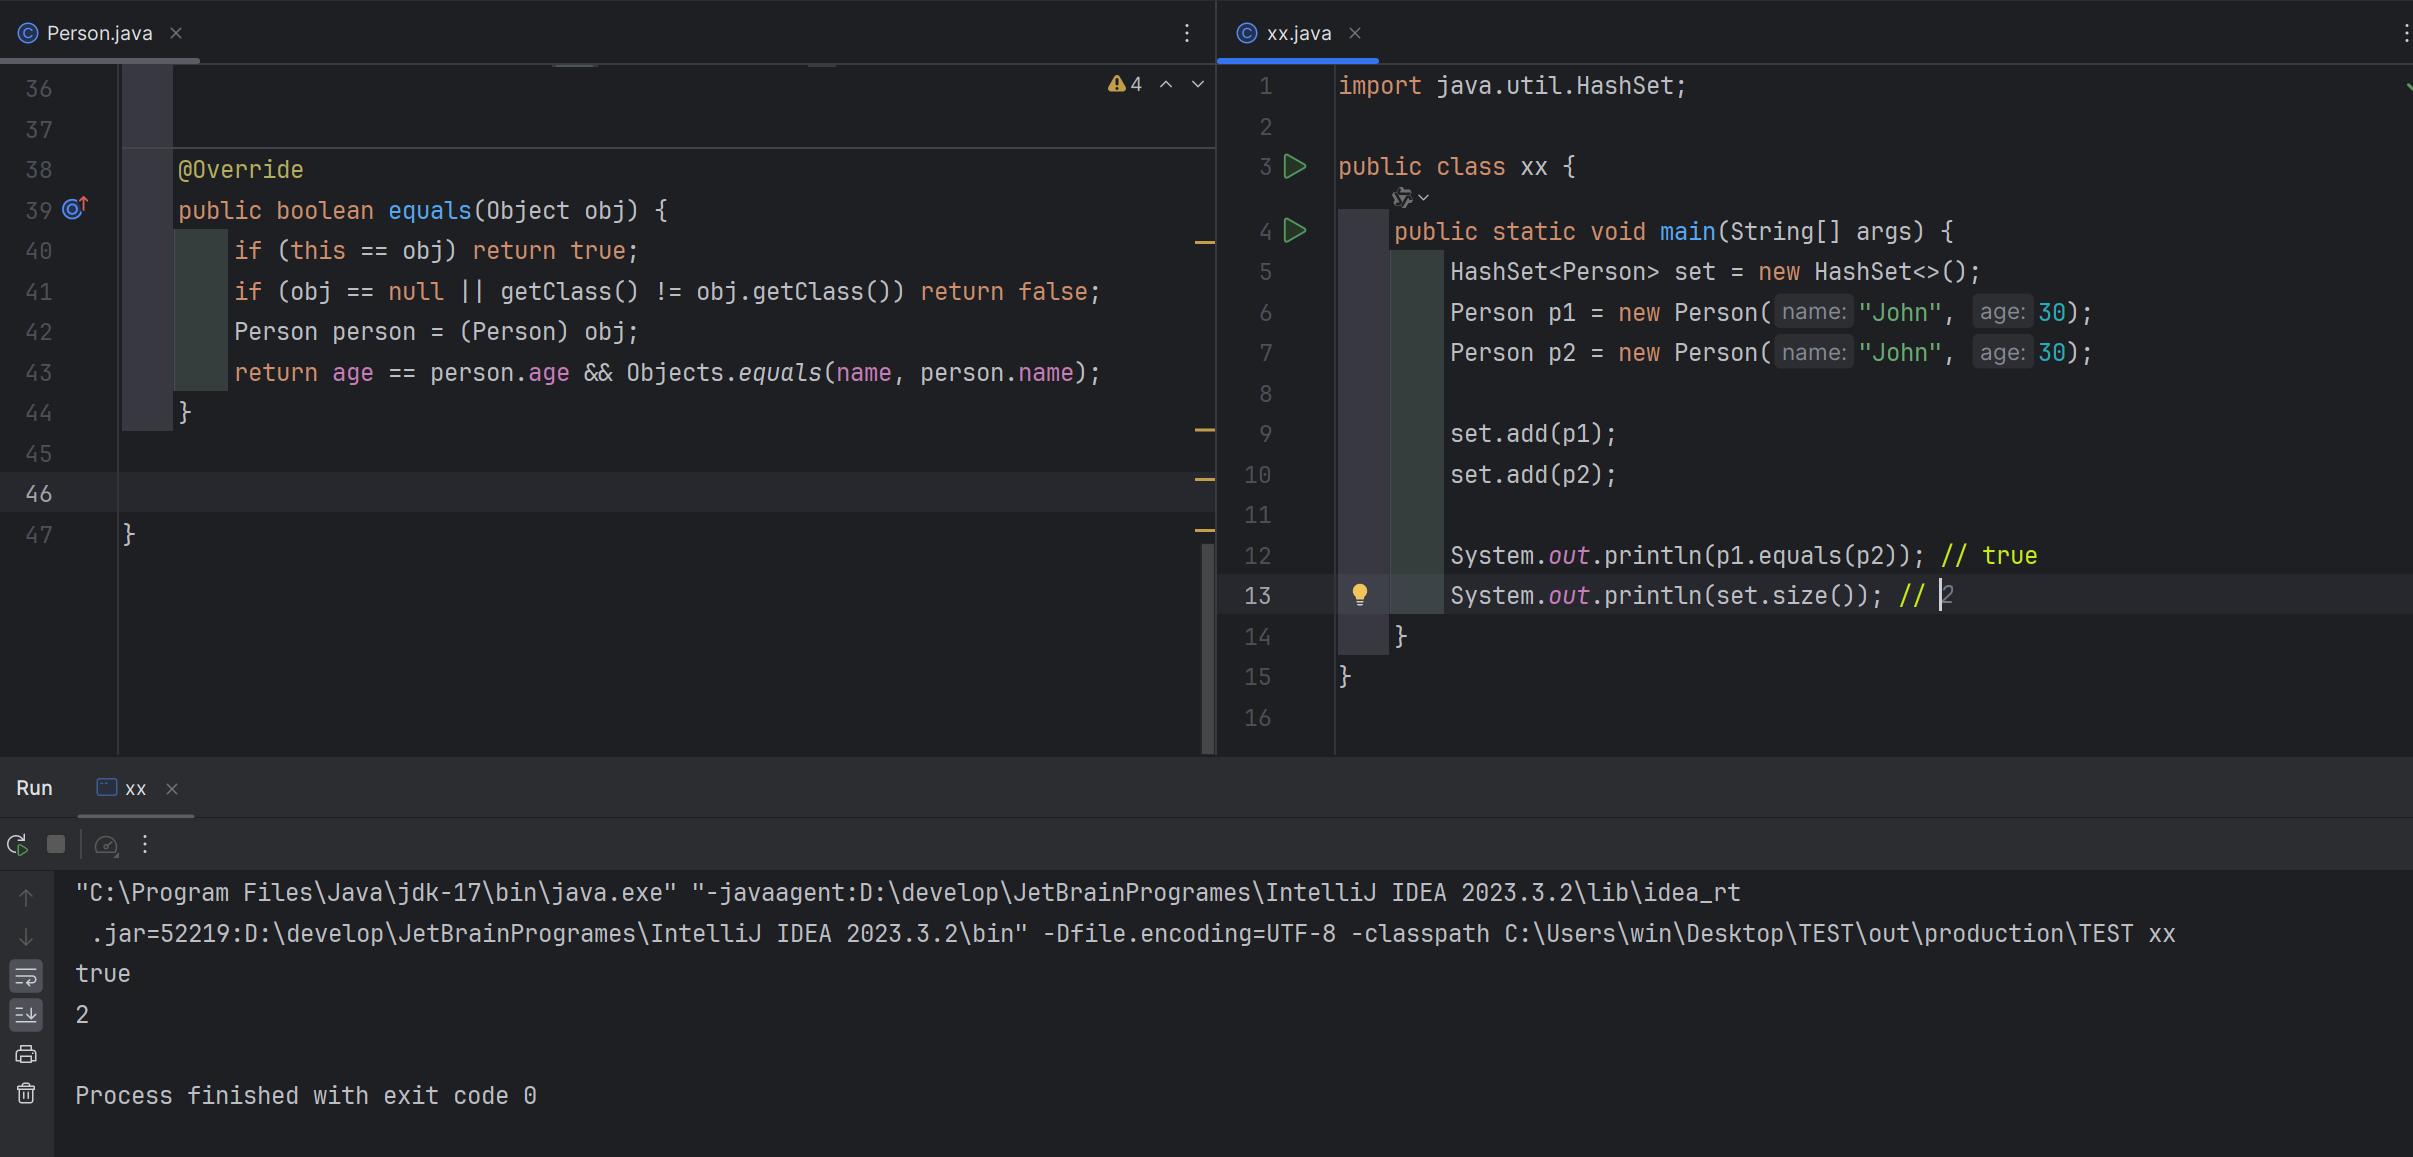Image resolution: width=2413 pixels, height=1157 pixels.
Task: Click the vertical scrollbar of Person.java editor
Action: click(x=1207, y=648)
